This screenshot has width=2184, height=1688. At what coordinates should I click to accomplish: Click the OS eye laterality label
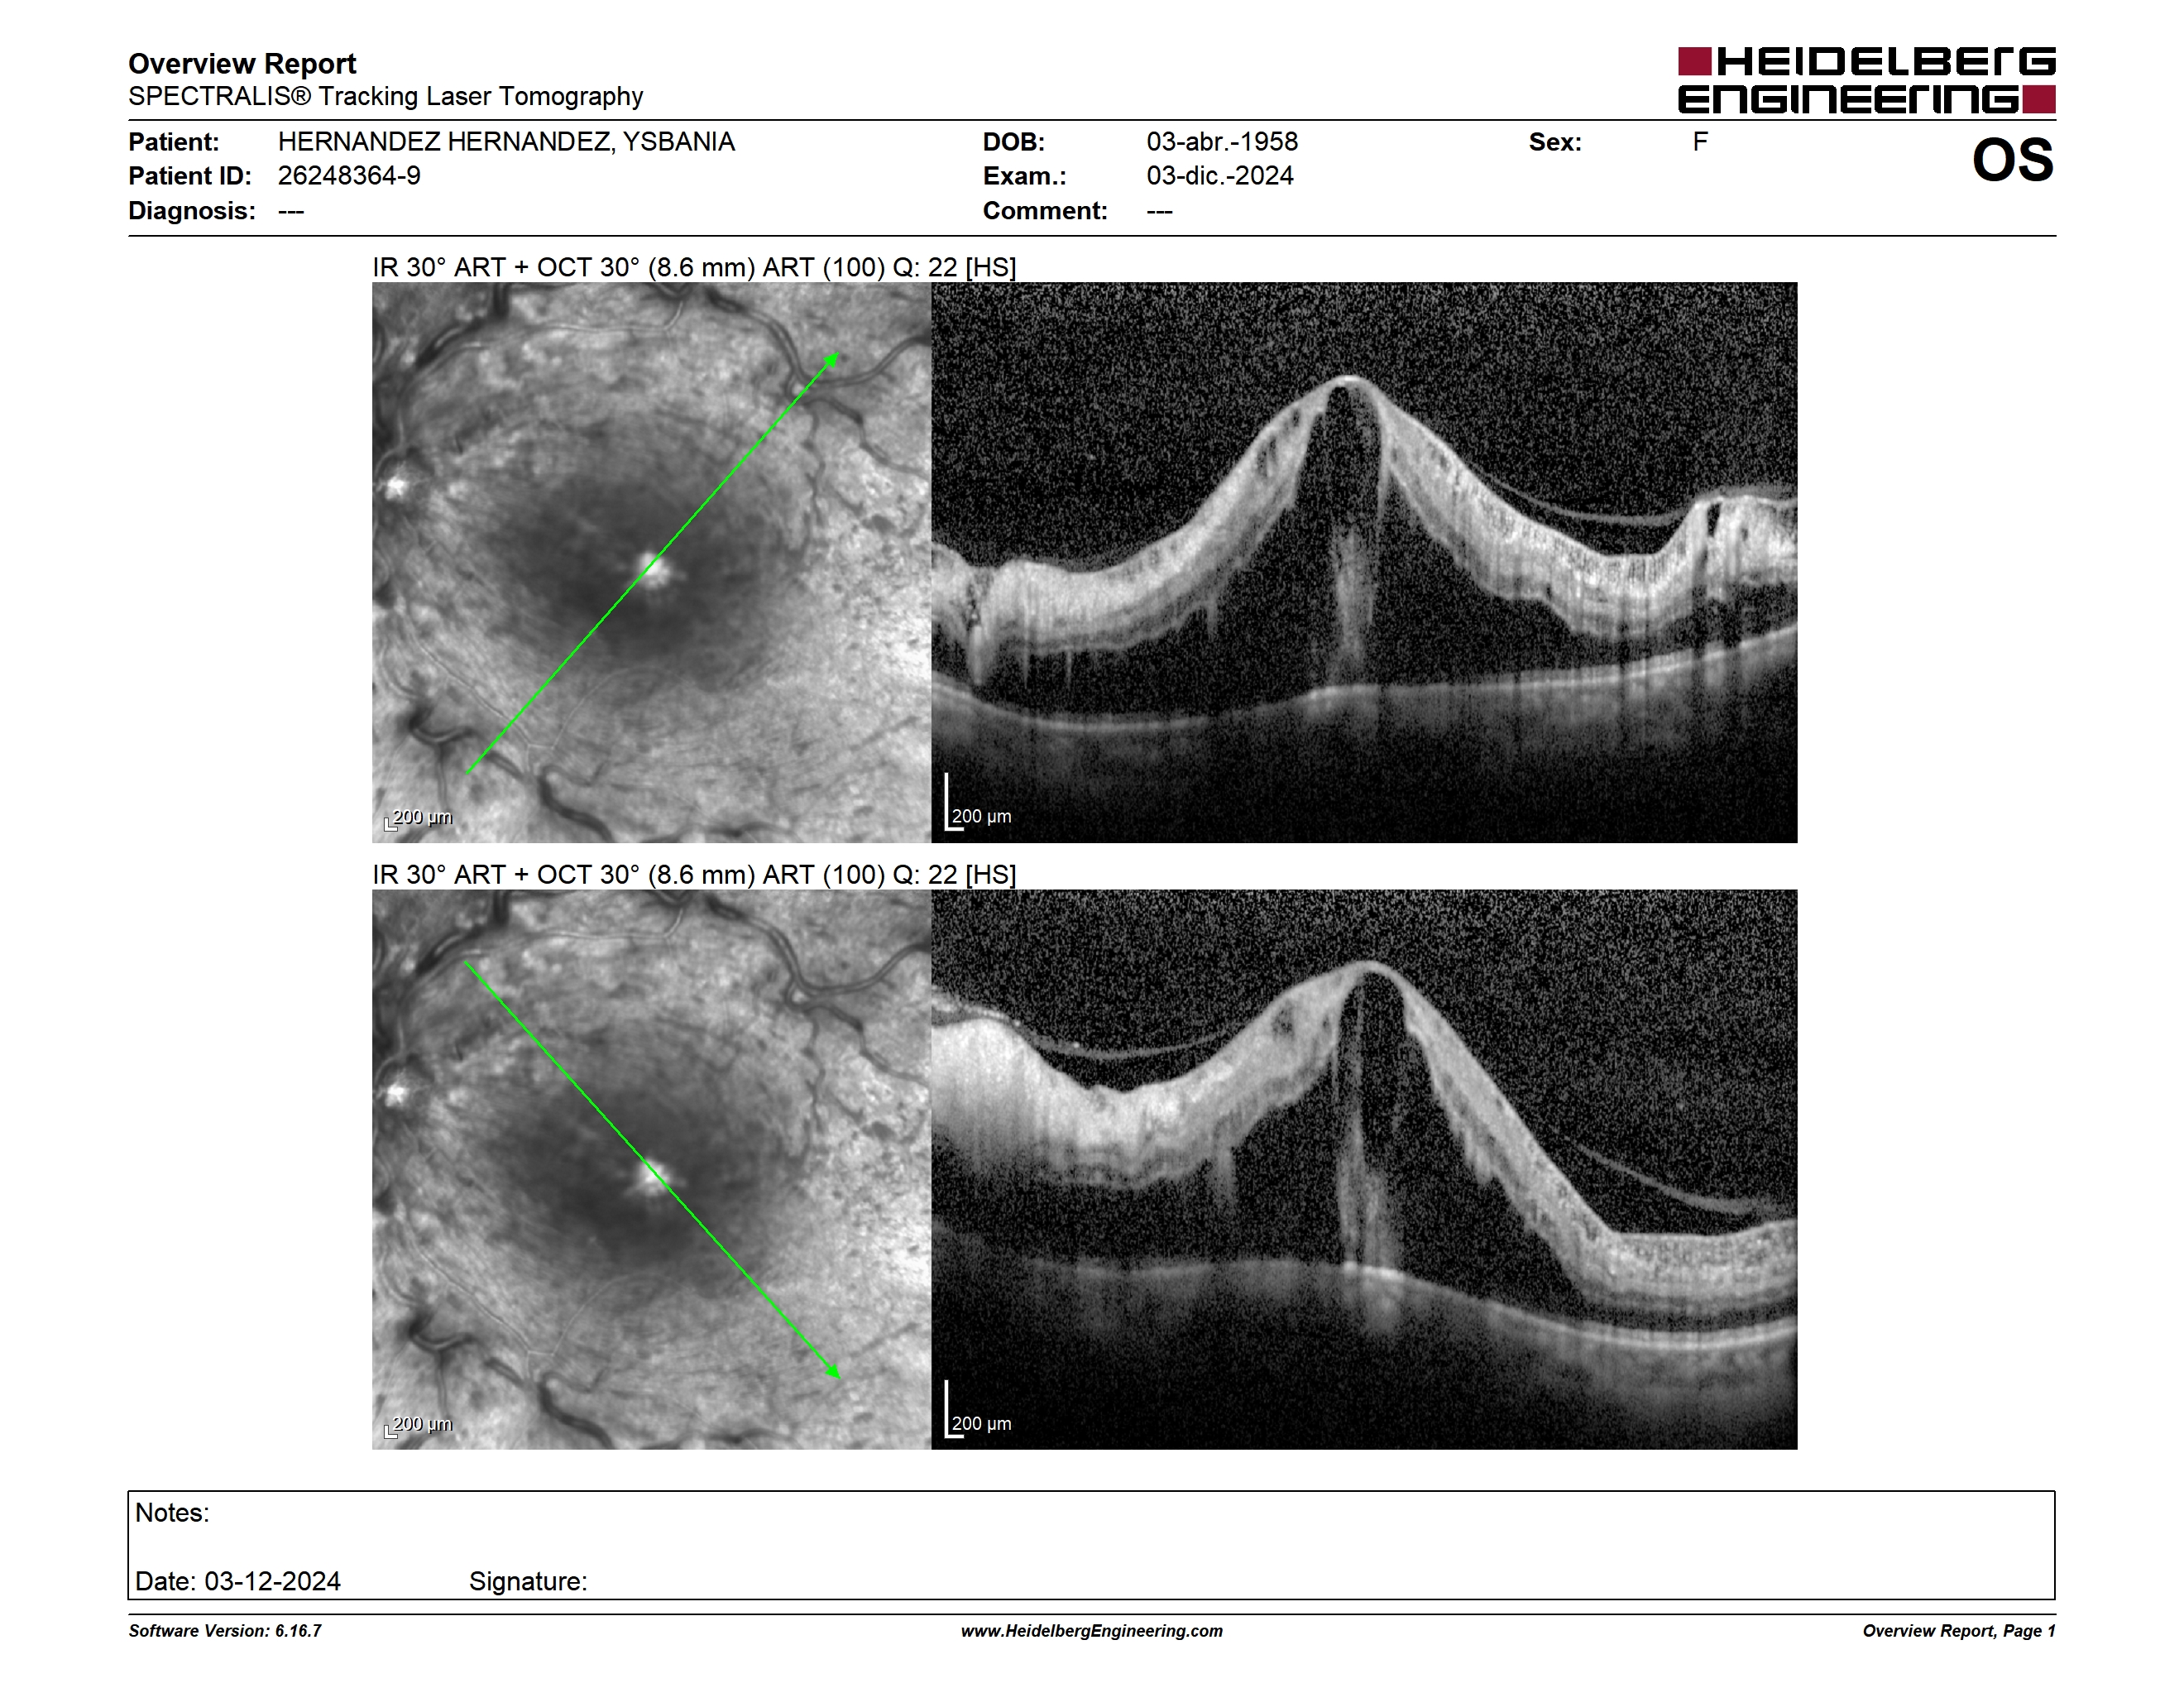(x=2012, y=160)
